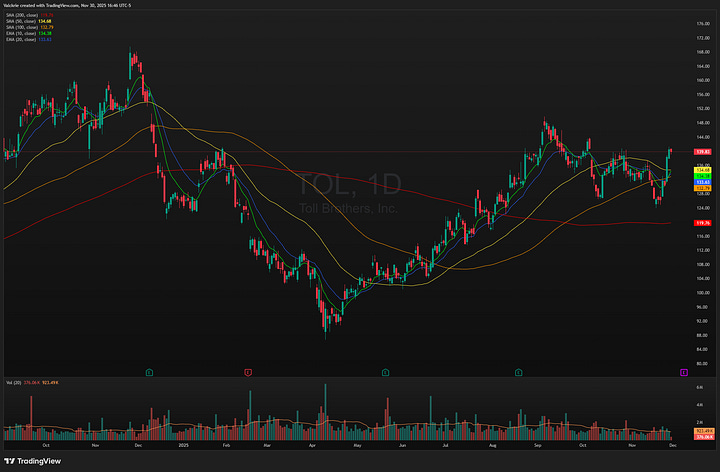
Task: Click the 2025 label on time axis
Action: coord(183,445)
